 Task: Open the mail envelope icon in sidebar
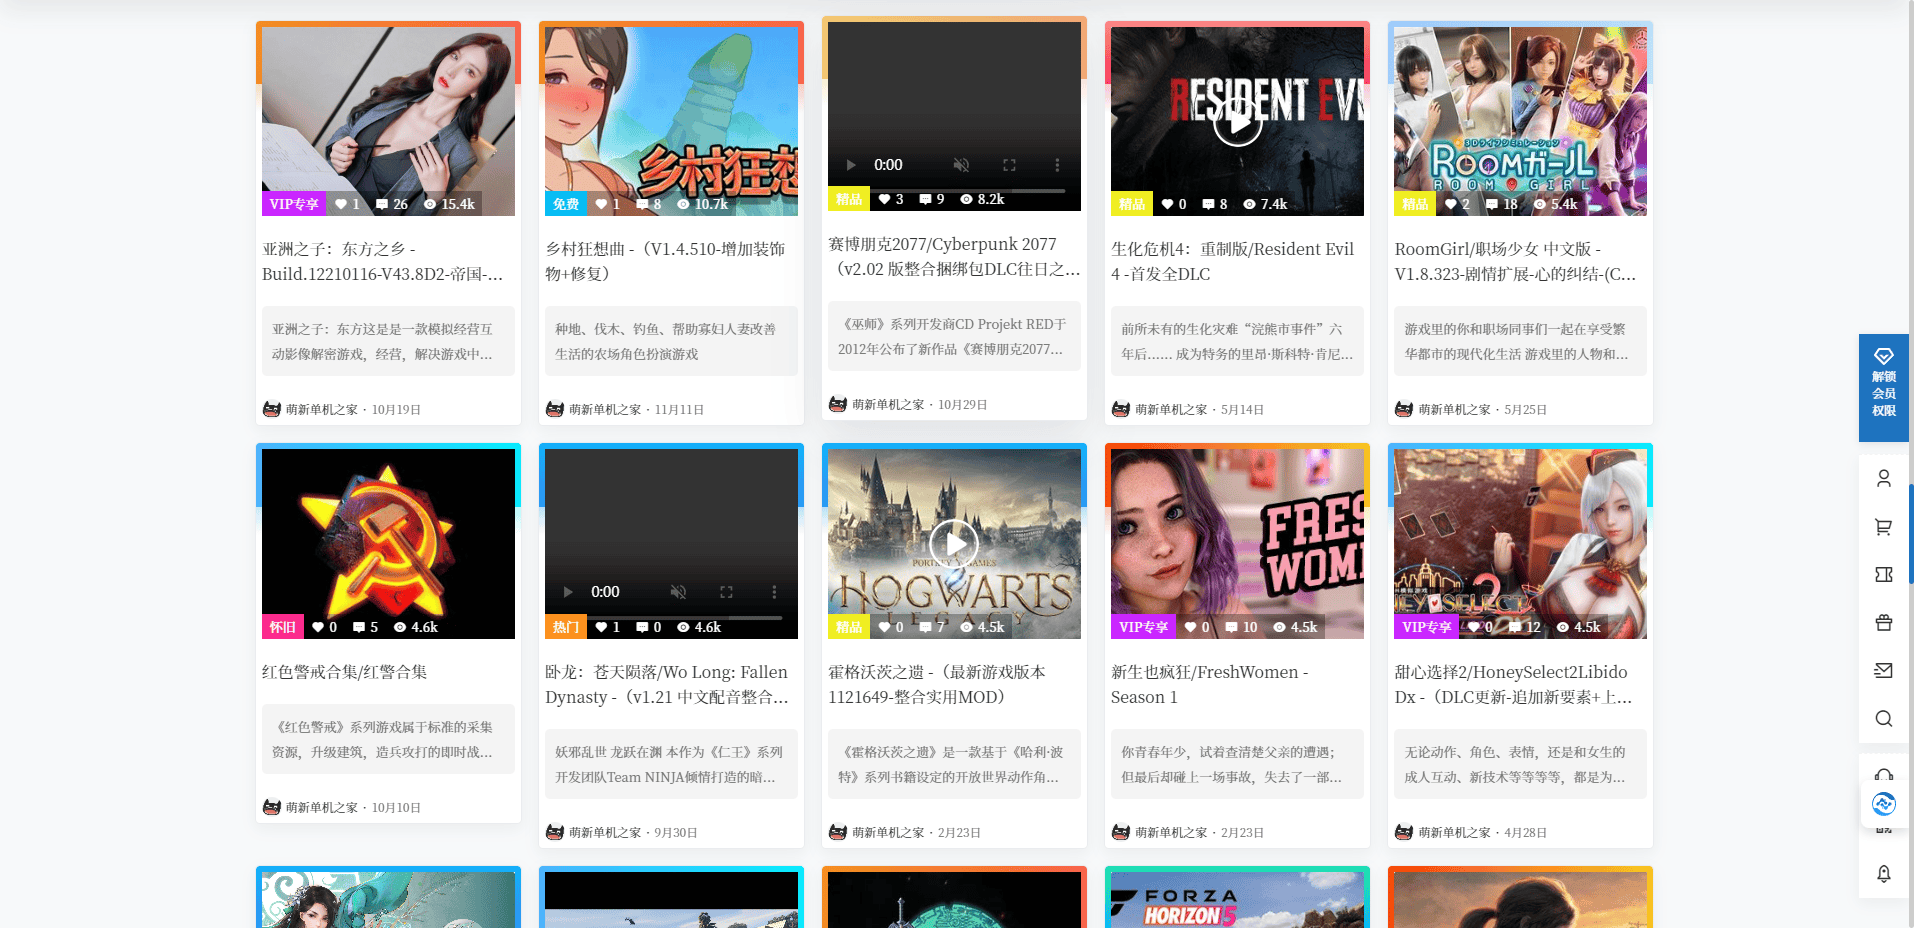tap(1883, 671)
